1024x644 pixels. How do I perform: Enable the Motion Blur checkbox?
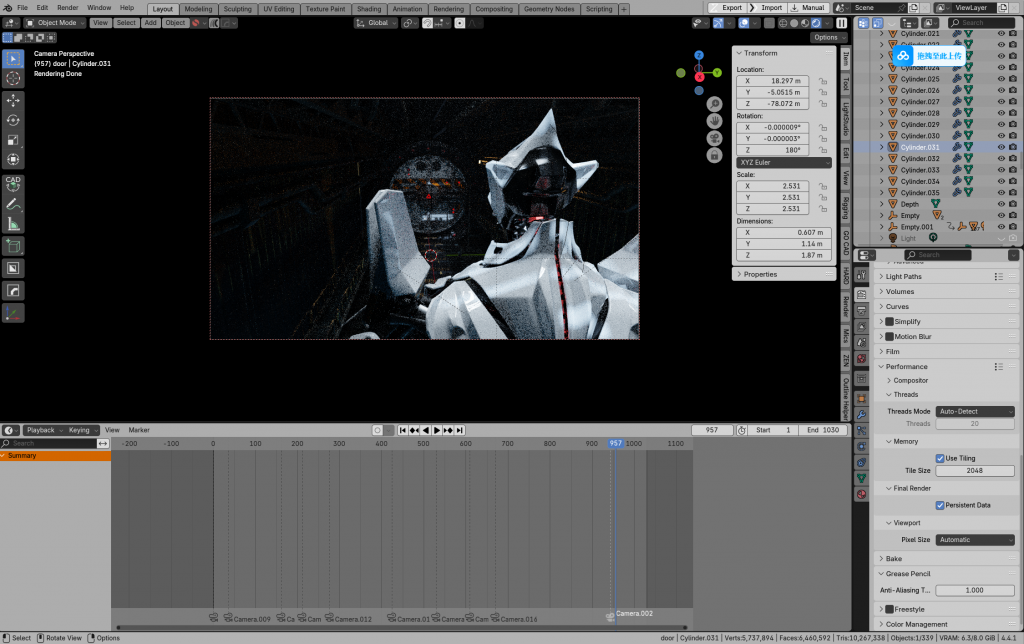point(889,336)
